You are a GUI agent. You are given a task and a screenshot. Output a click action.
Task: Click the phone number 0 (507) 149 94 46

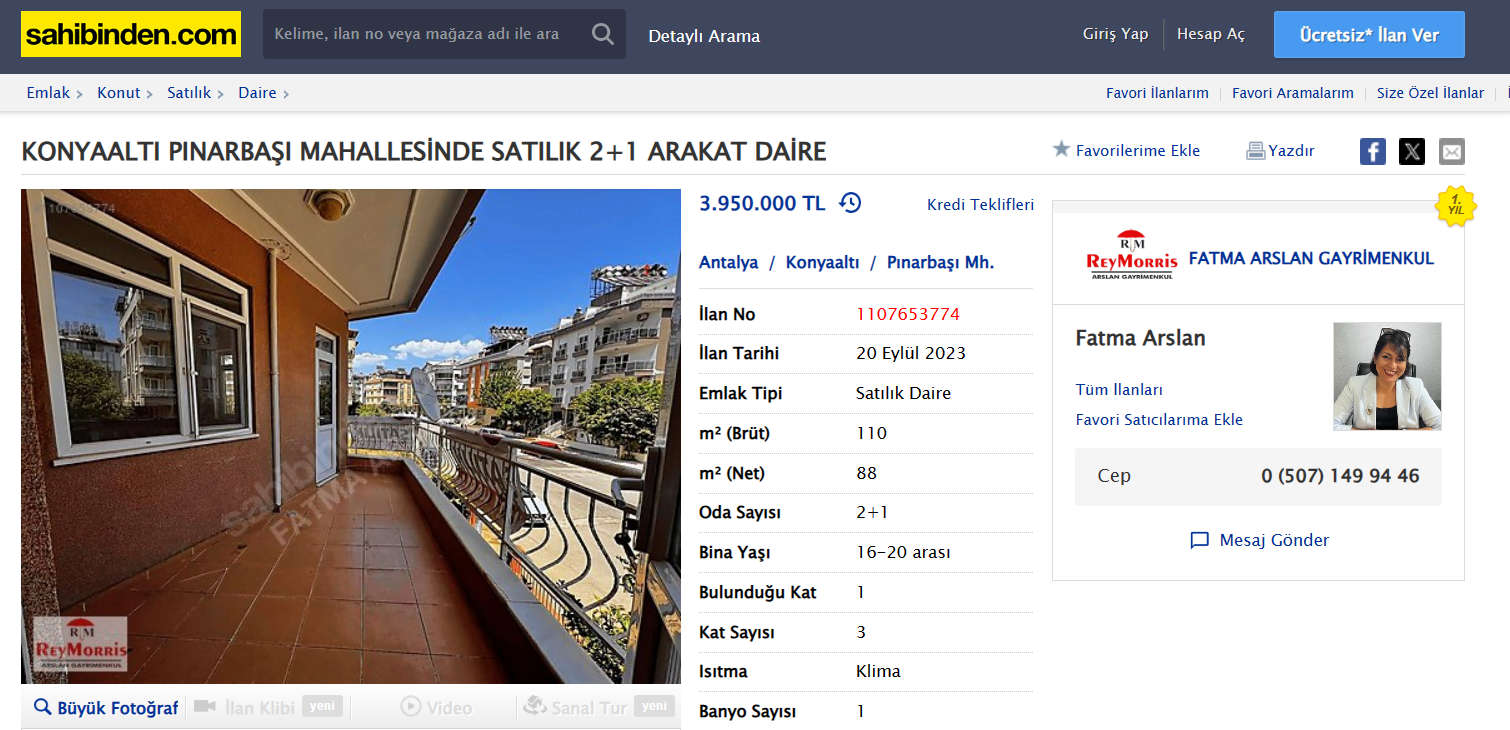click(x=1340, y=476)
